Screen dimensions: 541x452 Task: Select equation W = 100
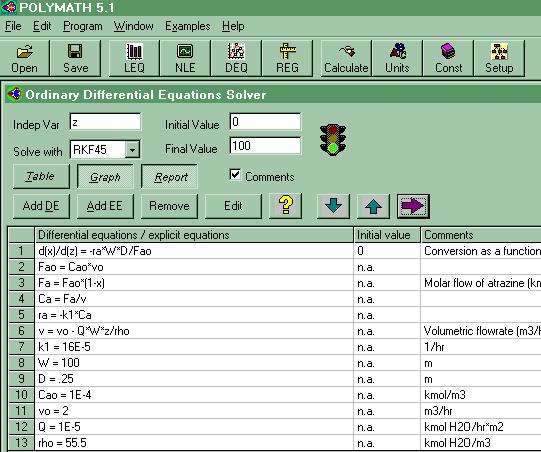[194, 363]
